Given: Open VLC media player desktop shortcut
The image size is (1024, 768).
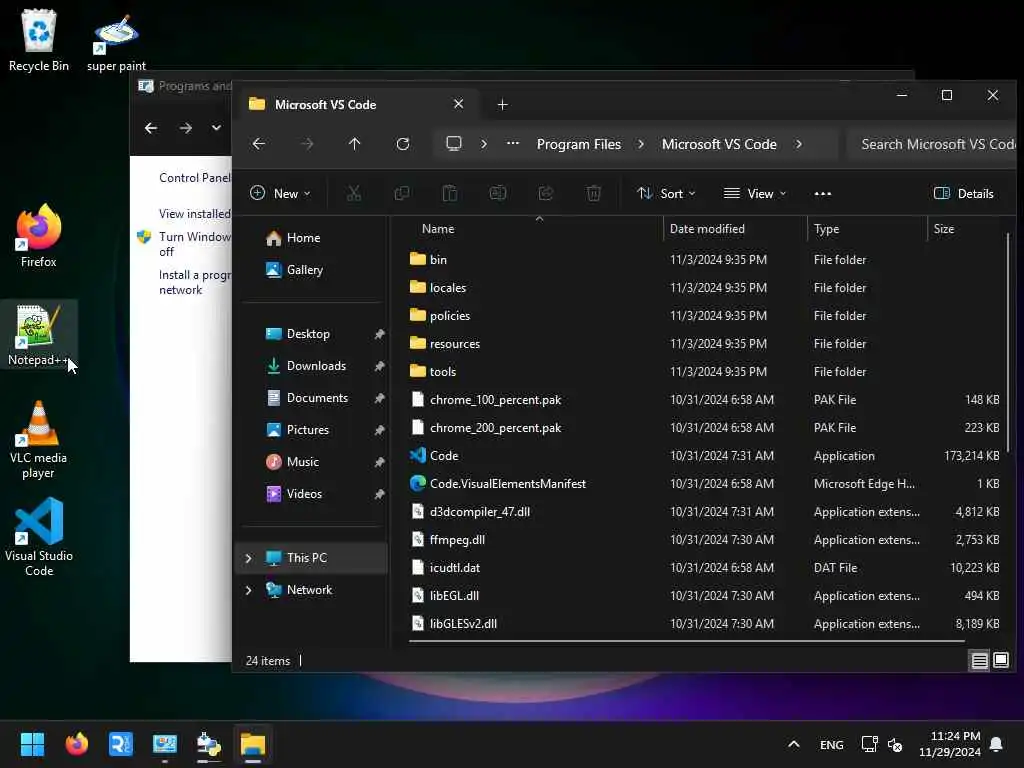Looking at the screenshot, I should 39,440.
